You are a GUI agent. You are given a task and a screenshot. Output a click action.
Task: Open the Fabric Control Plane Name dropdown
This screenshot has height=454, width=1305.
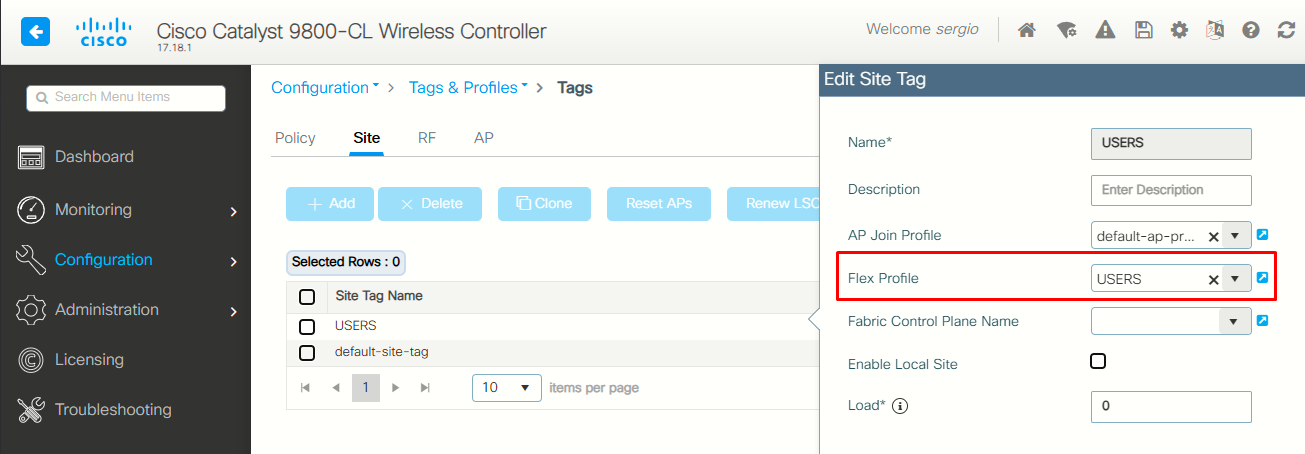(1235, 322)
